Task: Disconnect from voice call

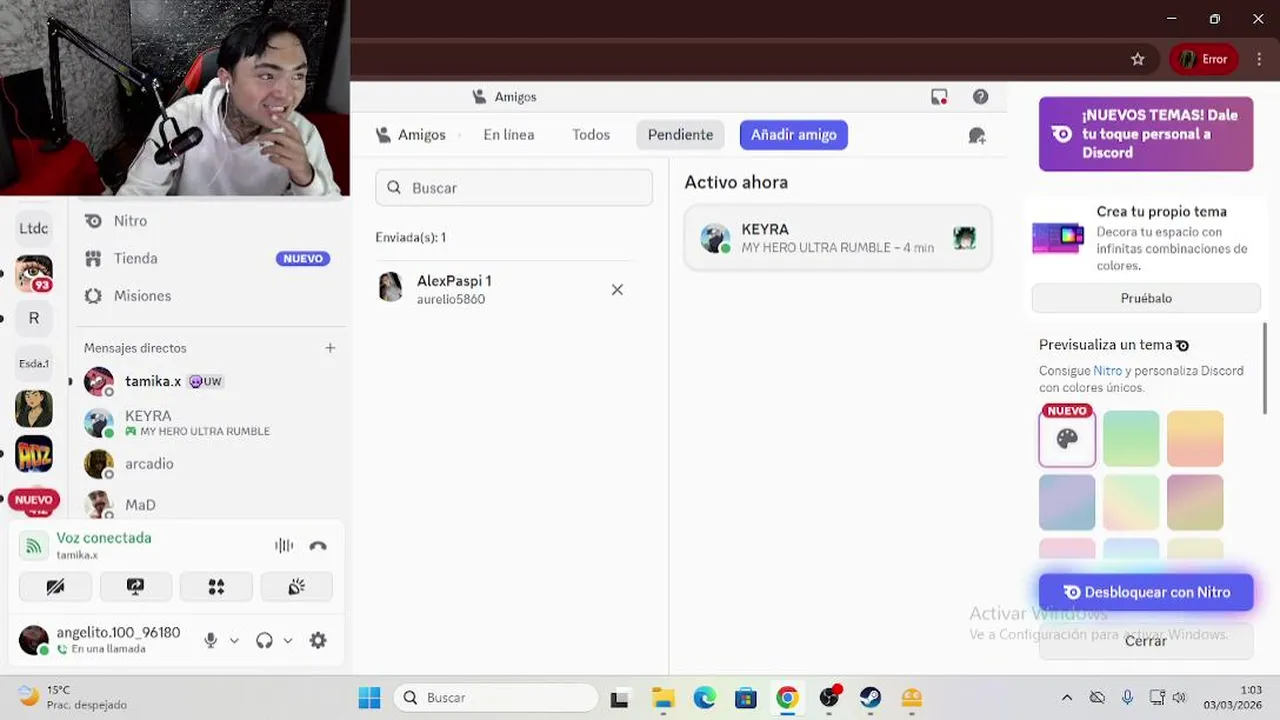Action: tap(318, 545)
